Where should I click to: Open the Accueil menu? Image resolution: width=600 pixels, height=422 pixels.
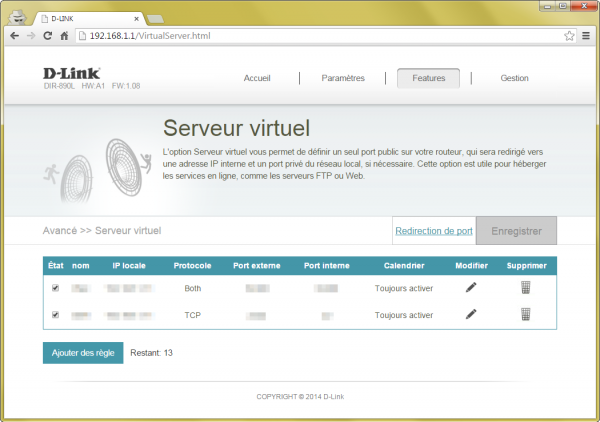point(257,78)
